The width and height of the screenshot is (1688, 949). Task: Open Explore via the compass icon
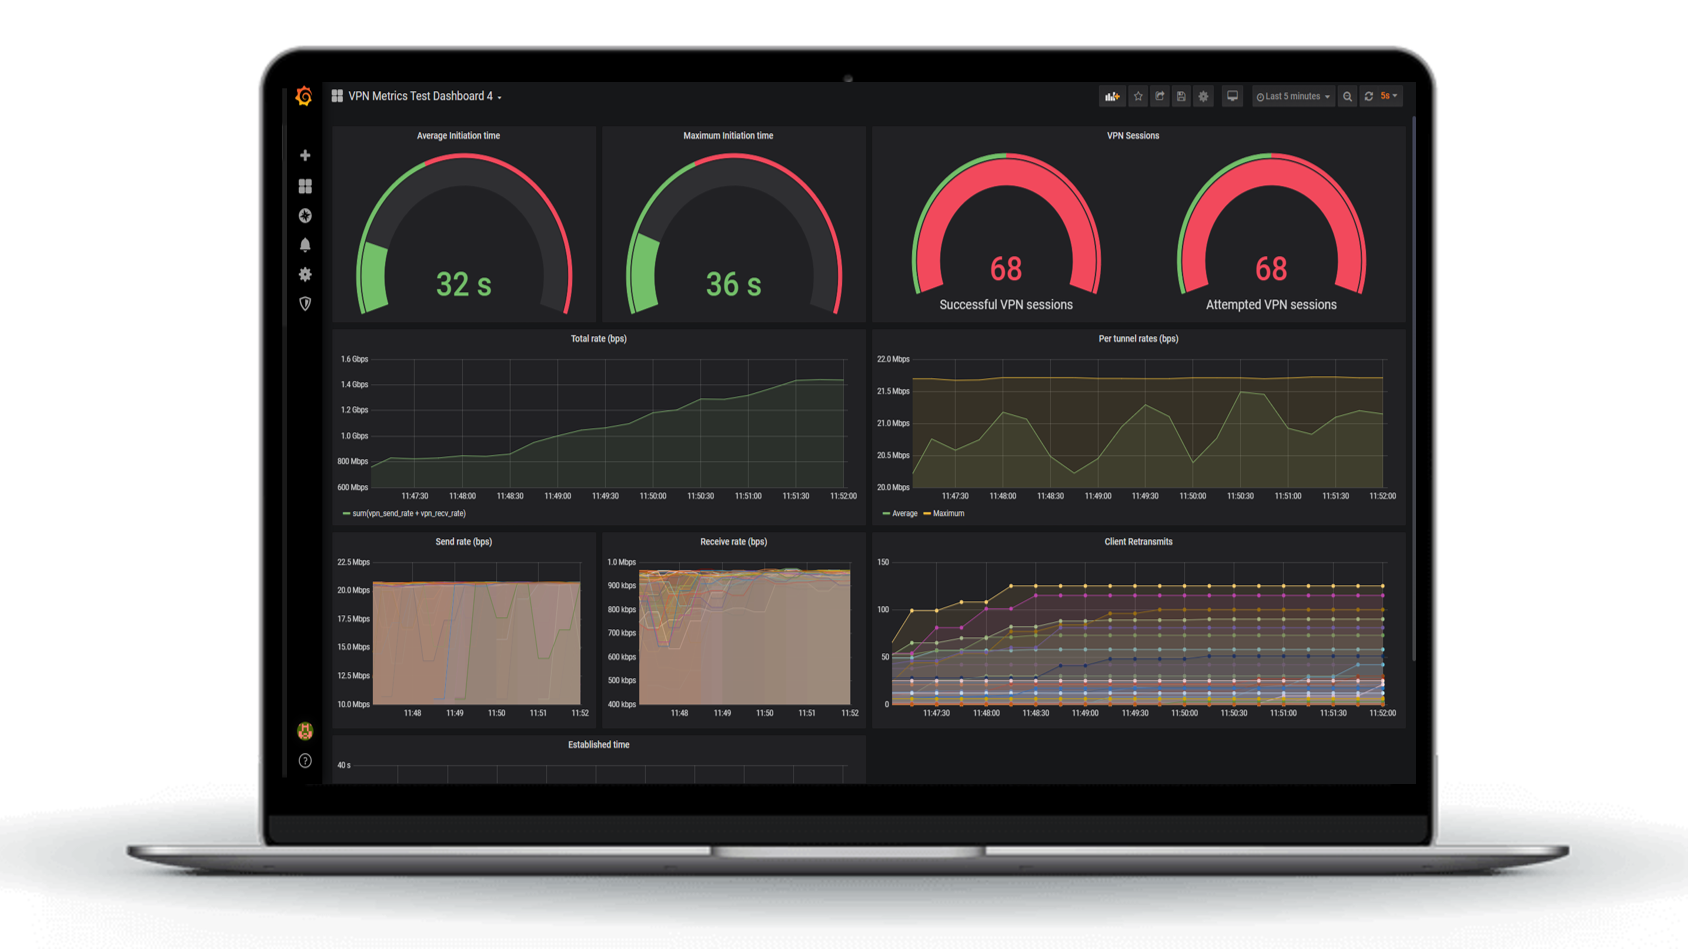tap(304, 215)
